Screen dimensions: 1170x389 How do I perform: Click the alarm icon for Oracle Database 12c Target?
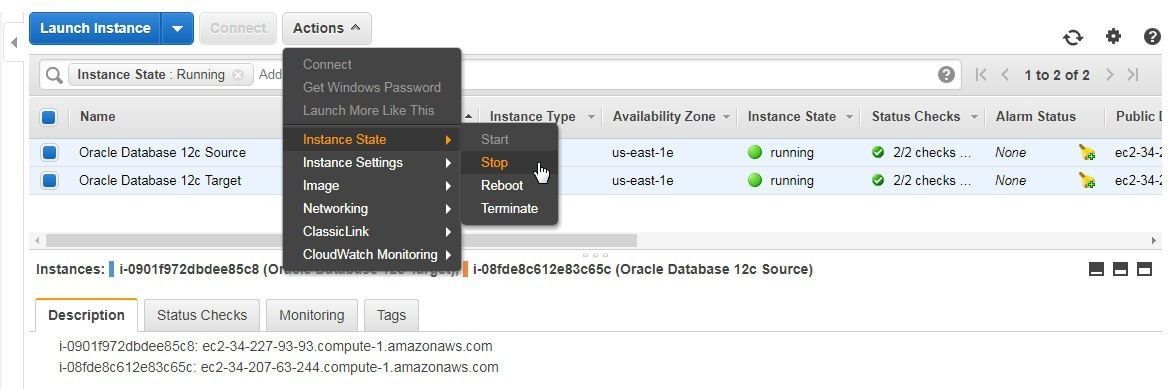click(x=1086, y=180)
